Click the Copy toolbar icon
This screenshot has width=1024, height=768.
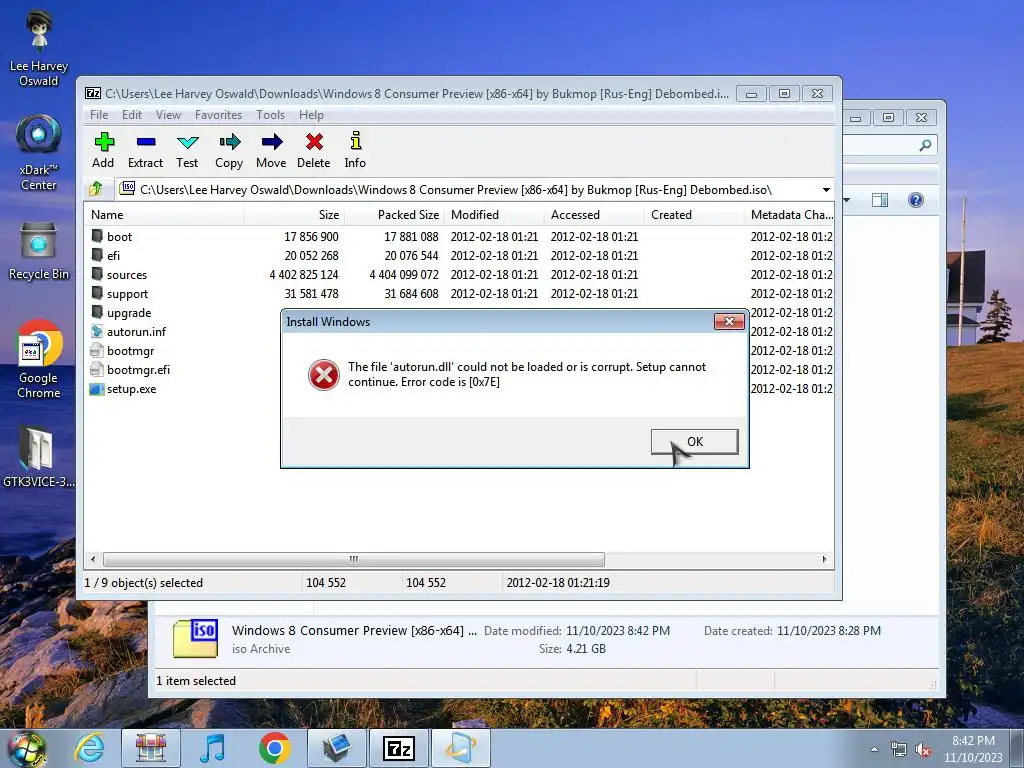(230, 142)
